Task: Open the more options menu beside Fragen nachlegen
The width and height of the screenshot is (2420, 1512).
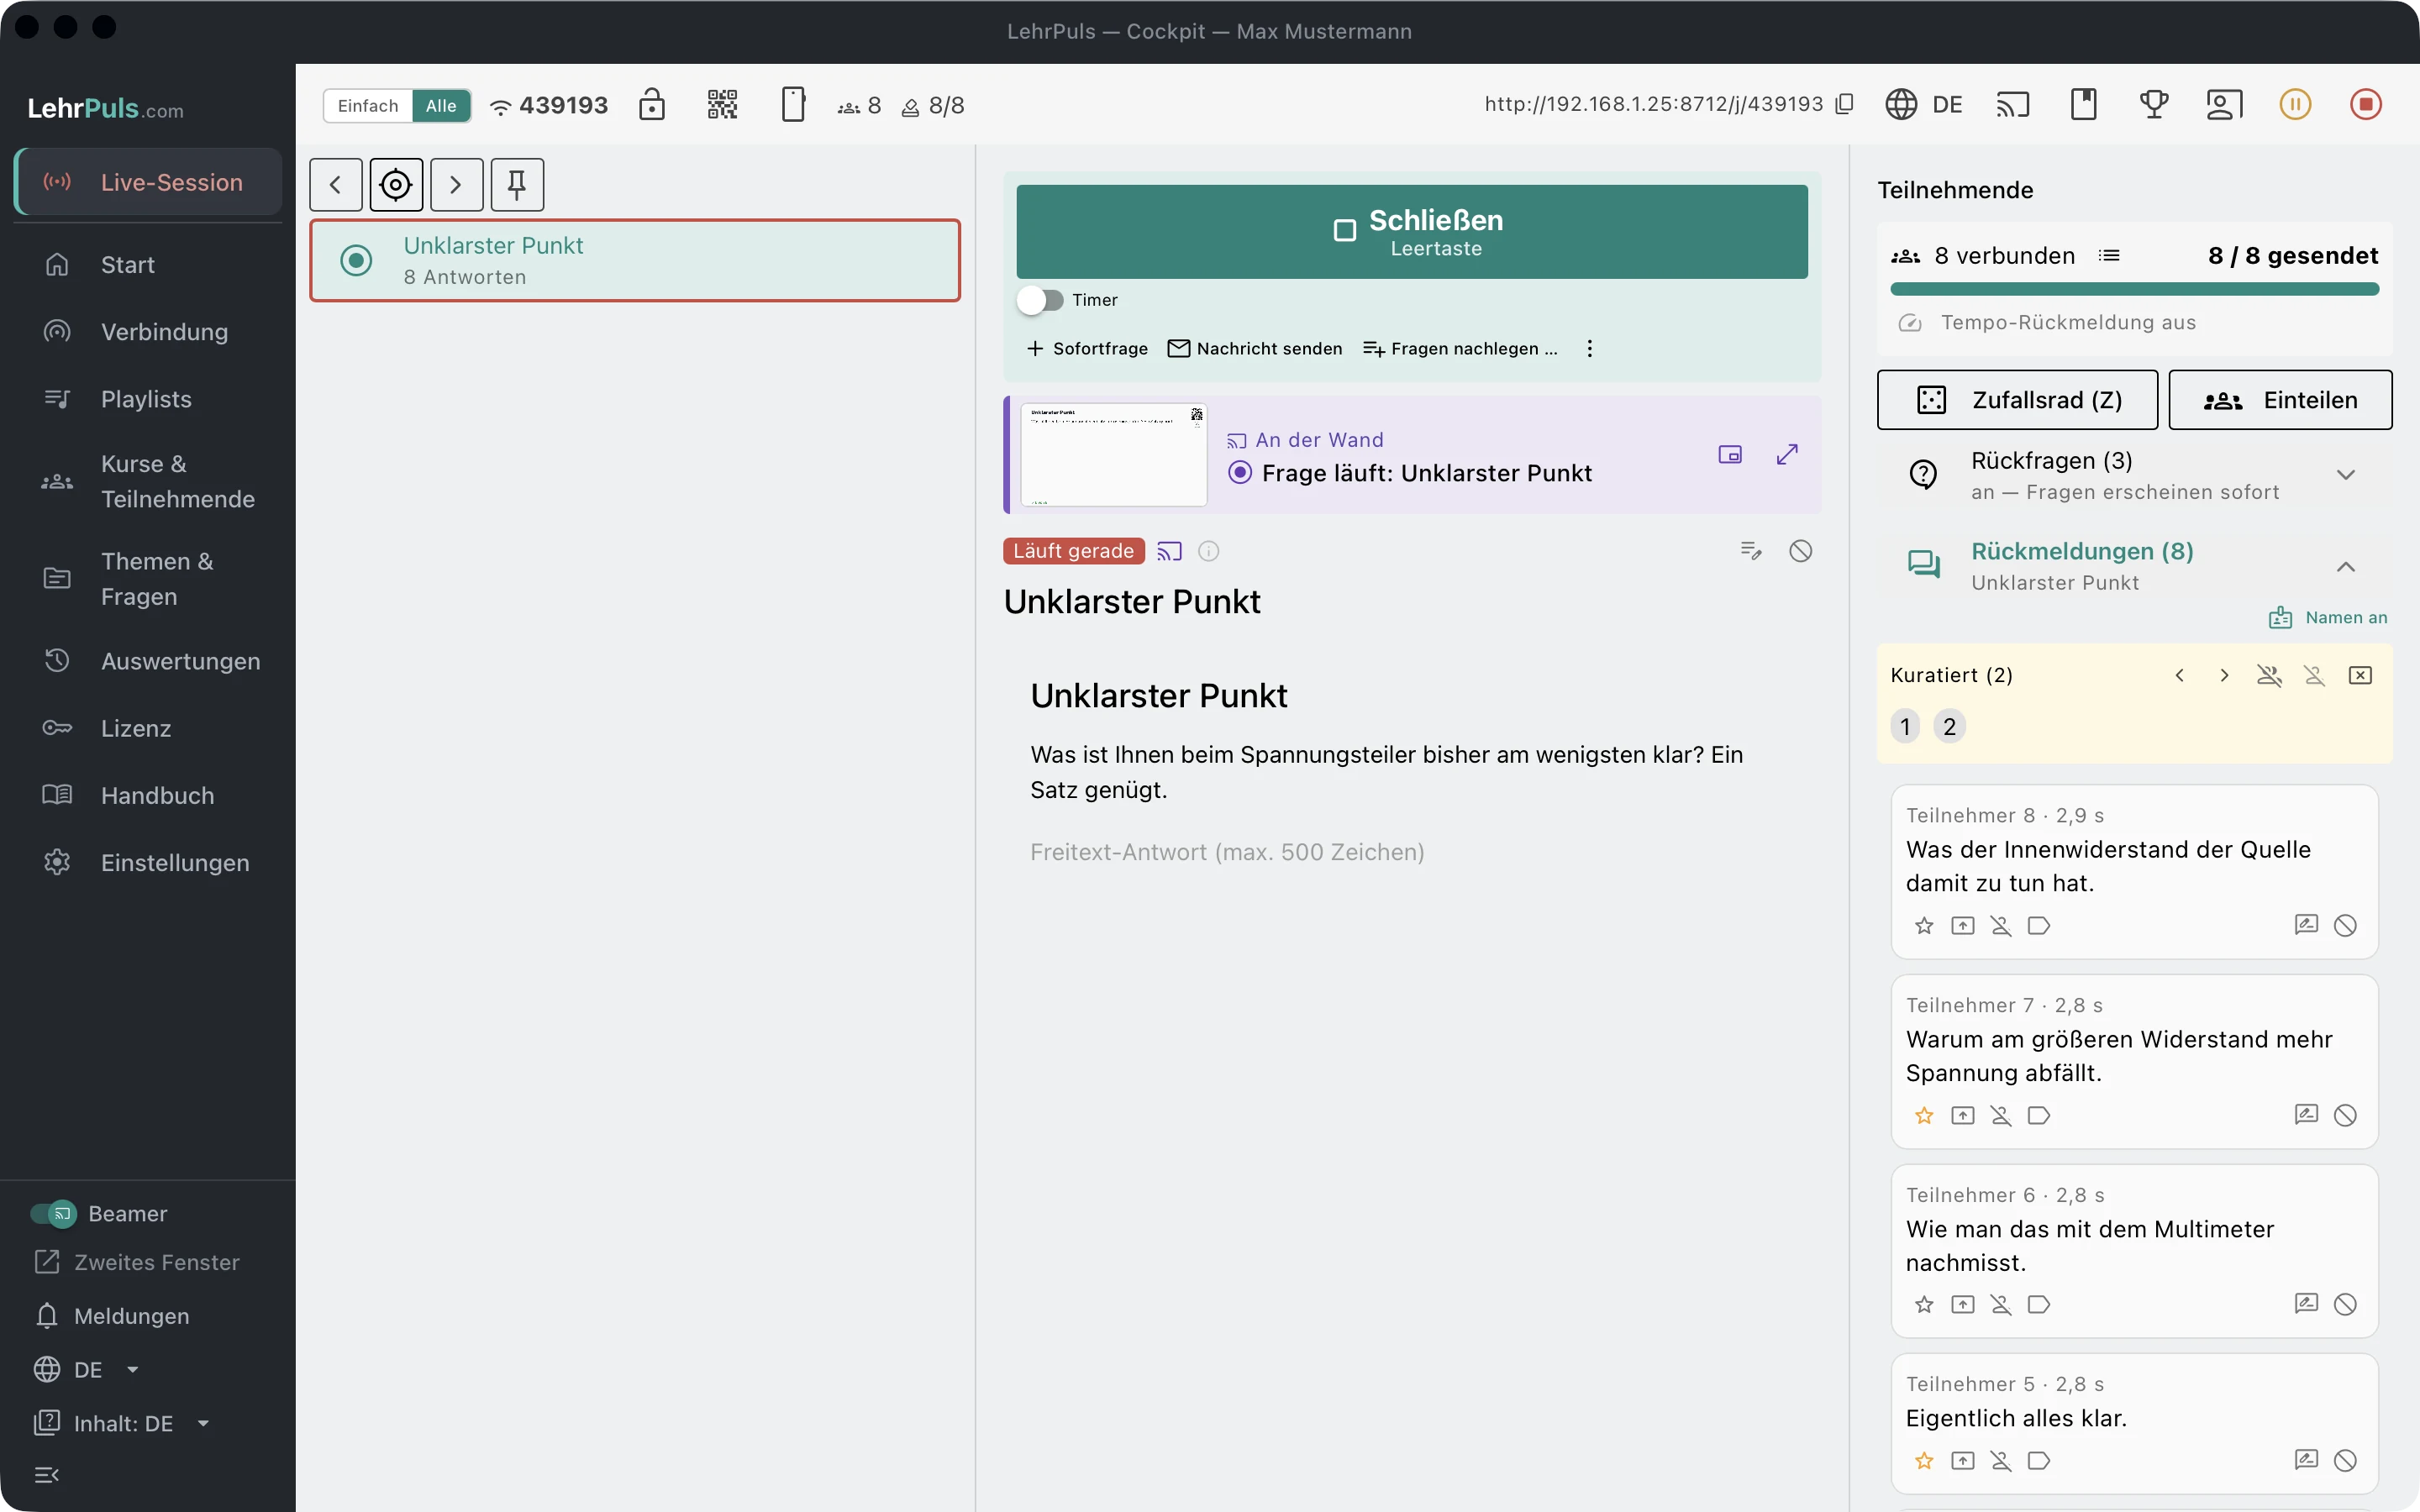Action: coord(1590,349)
